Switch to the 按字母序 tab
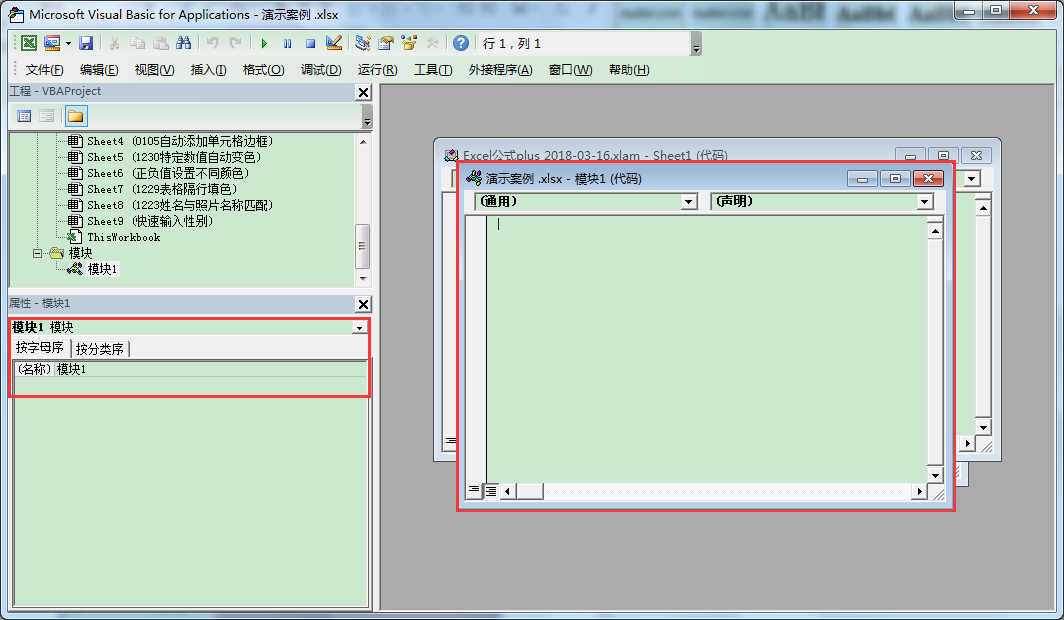The width and height of the screenshot is (1064, 620). pyautogui.click(x=40, y=348)
